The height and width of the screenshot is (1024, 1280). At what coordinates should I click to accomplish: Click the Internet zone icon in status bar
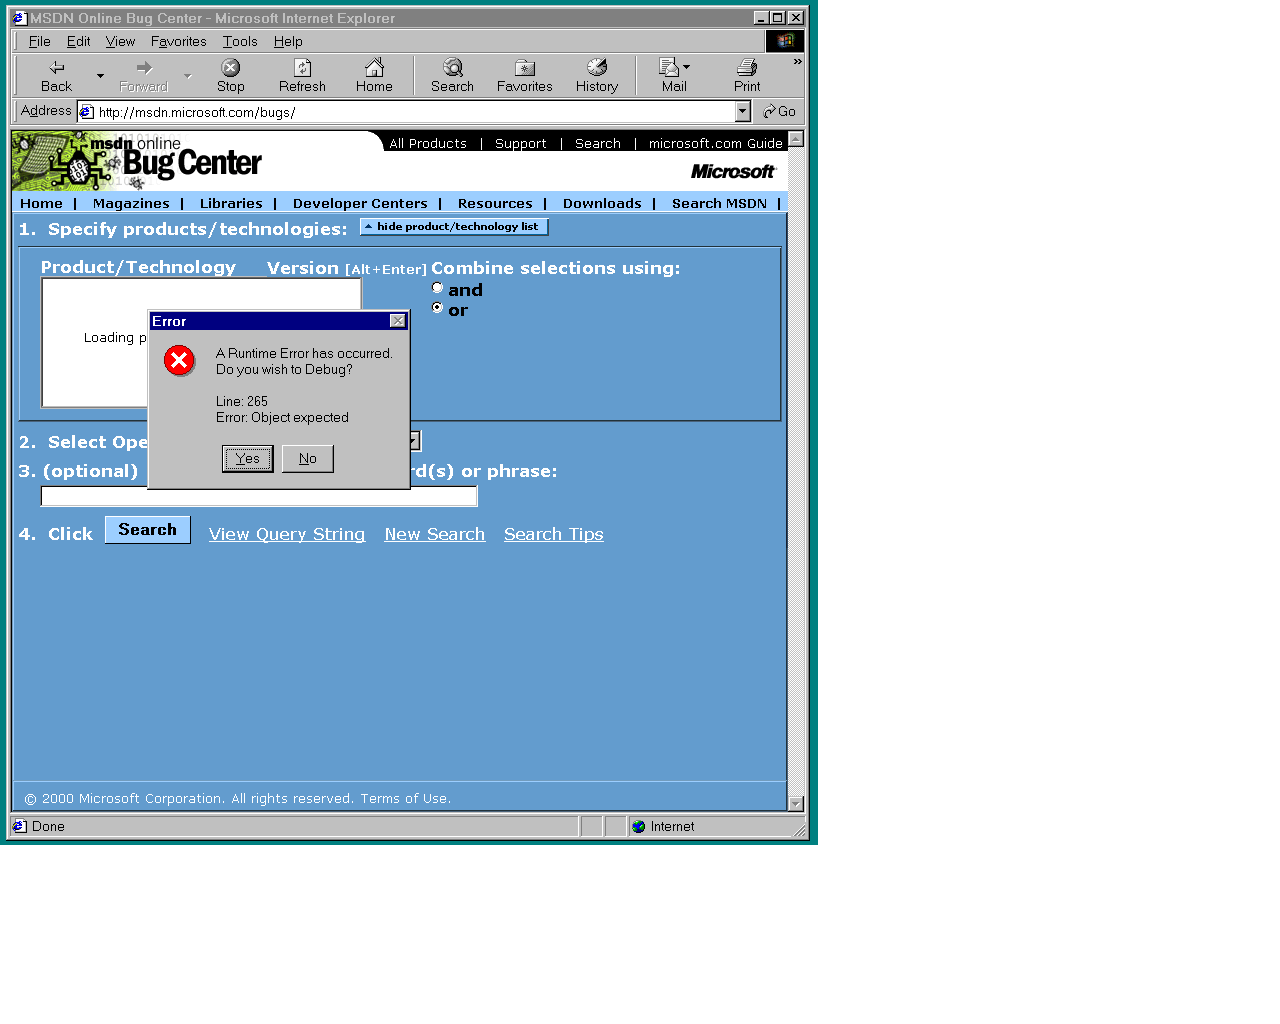[x=639, y=826]
